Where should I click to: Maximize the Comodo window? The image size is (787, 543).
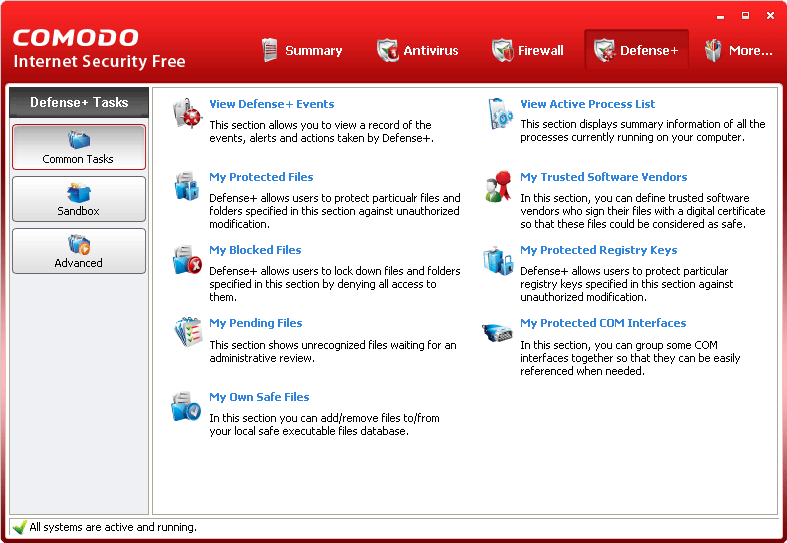click(x=745, y=16)
